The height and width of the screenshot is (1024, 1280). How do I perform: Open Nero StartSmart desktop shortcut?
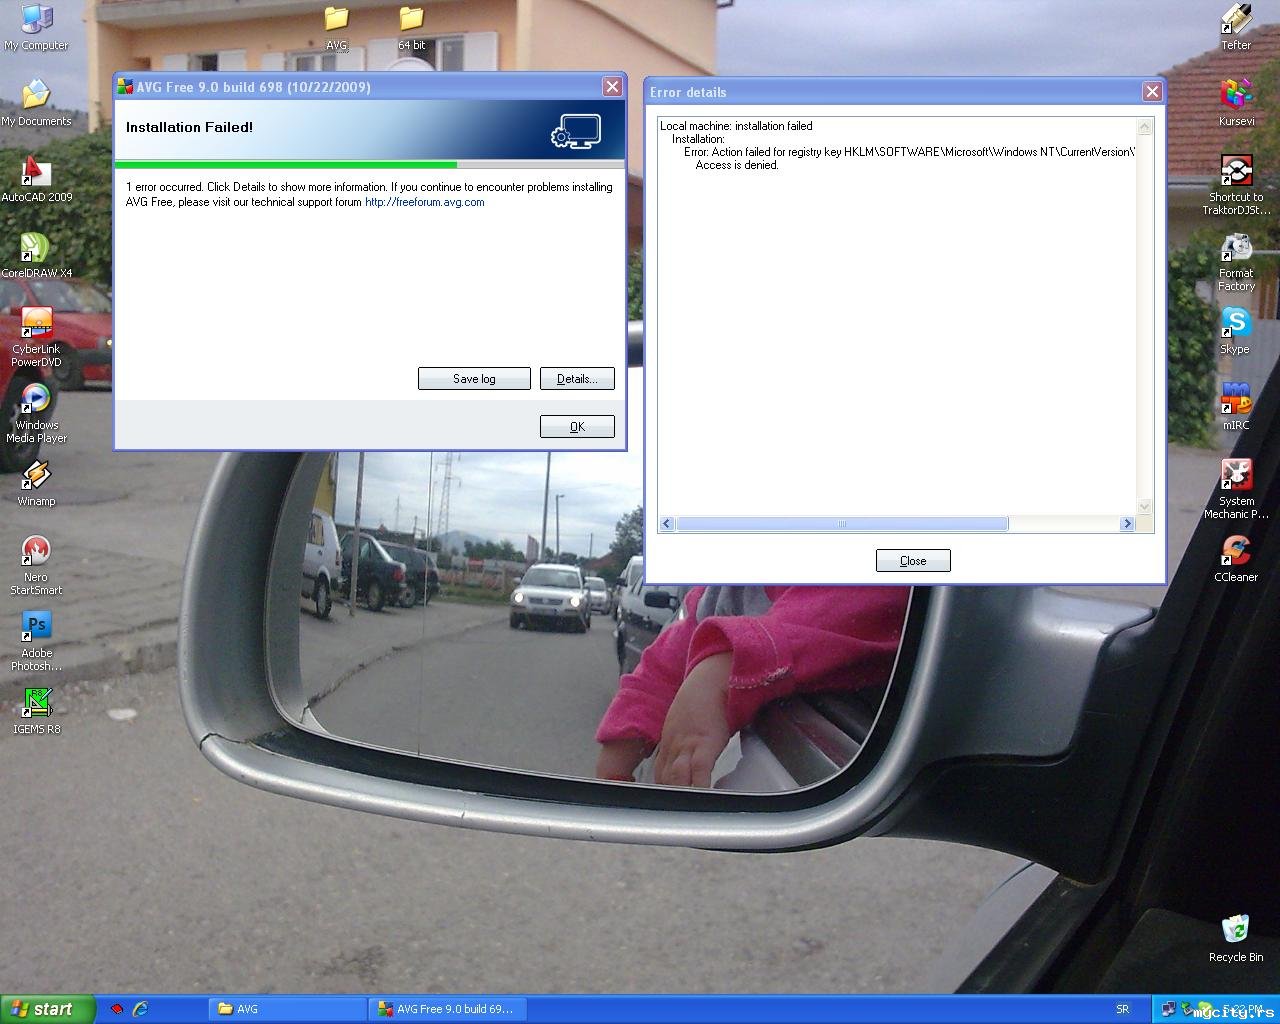36,565
